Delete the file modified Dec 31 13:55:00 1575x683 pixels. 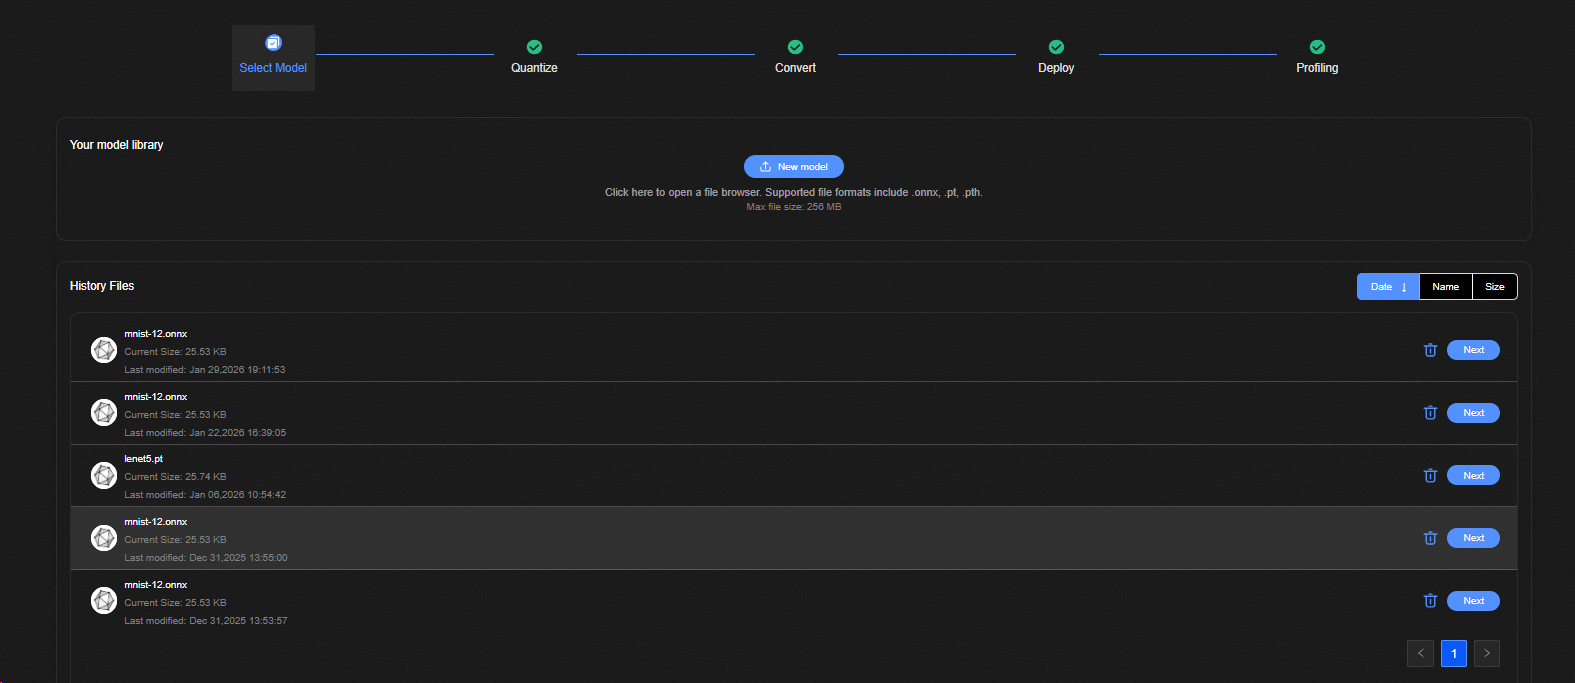click(x=1430, y=538)
